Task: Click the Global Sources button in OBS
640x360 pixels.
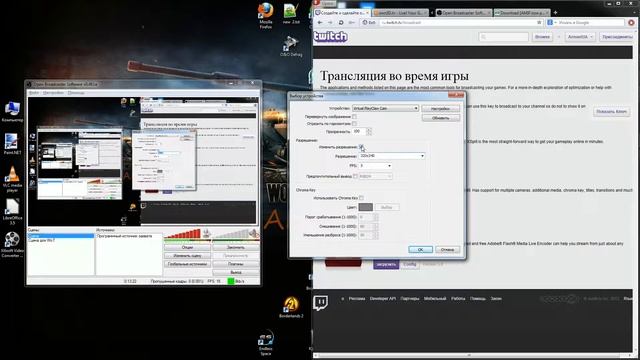Action: pos(187,264)
